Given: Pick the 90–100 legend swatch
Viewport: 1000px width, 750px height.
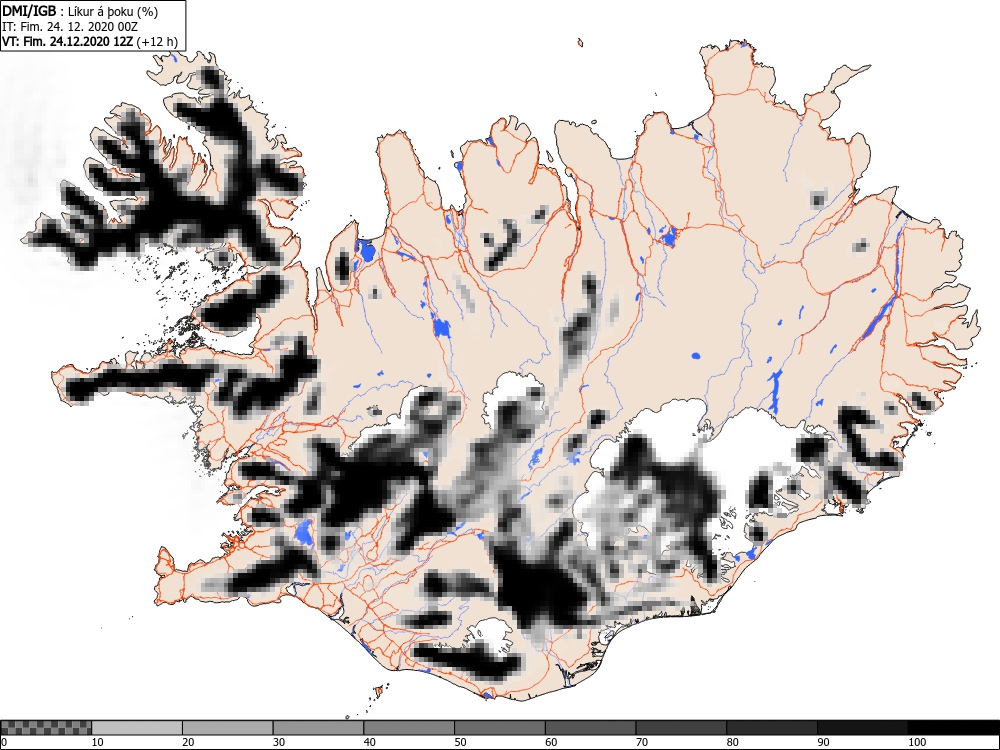Looking at the screenshot, I should click(862, 728).
